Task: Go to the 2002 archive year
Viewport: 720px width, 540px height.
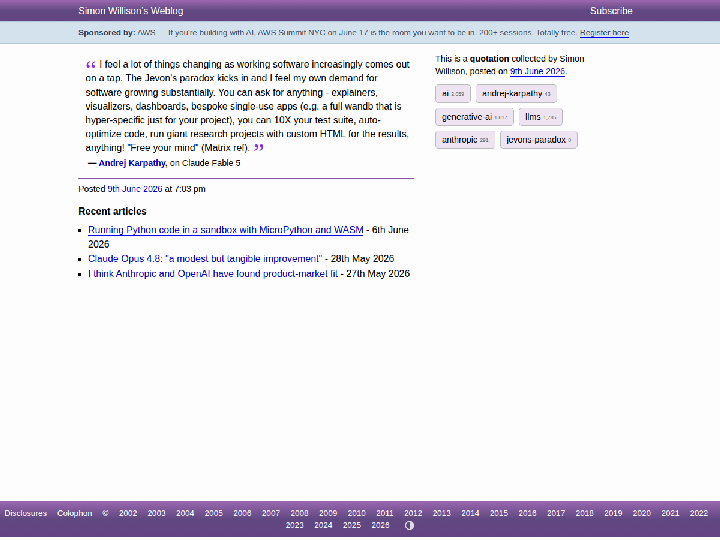Action: [x=128, y=513]
